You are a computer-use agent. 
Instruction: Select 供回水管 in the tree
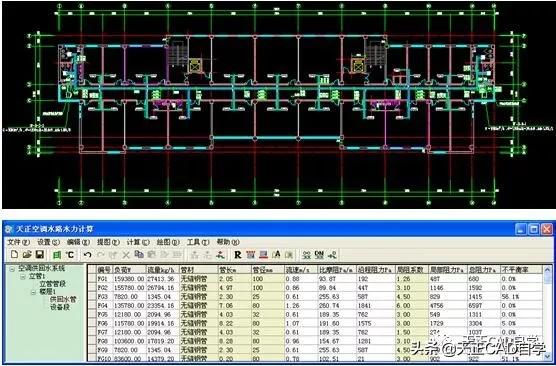pyautogui.click(x=63, y=300)
